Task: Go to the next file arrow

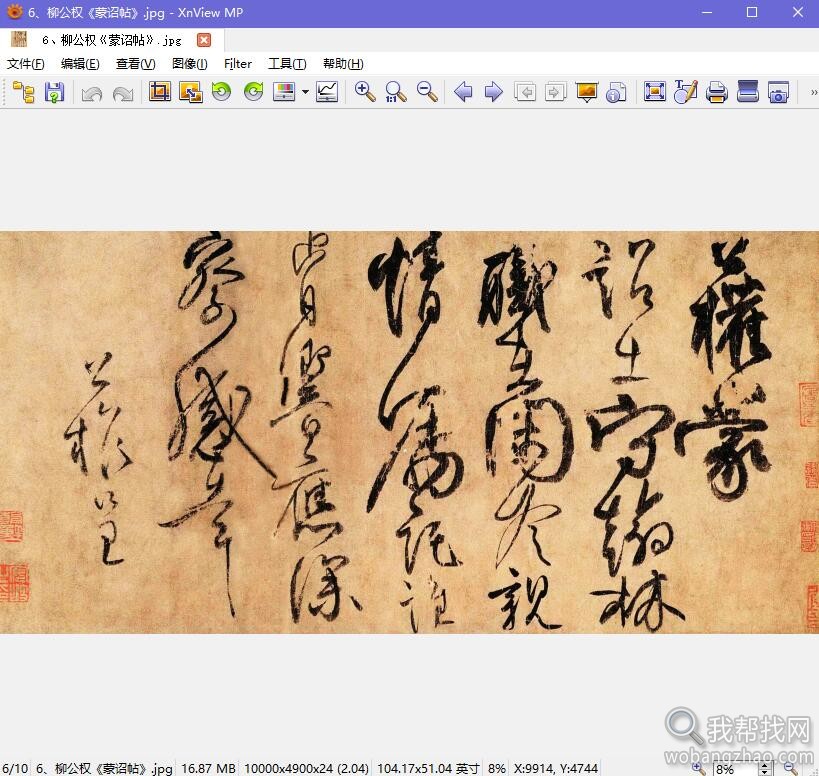Action: pyautogui.click(x=494, y=92)
